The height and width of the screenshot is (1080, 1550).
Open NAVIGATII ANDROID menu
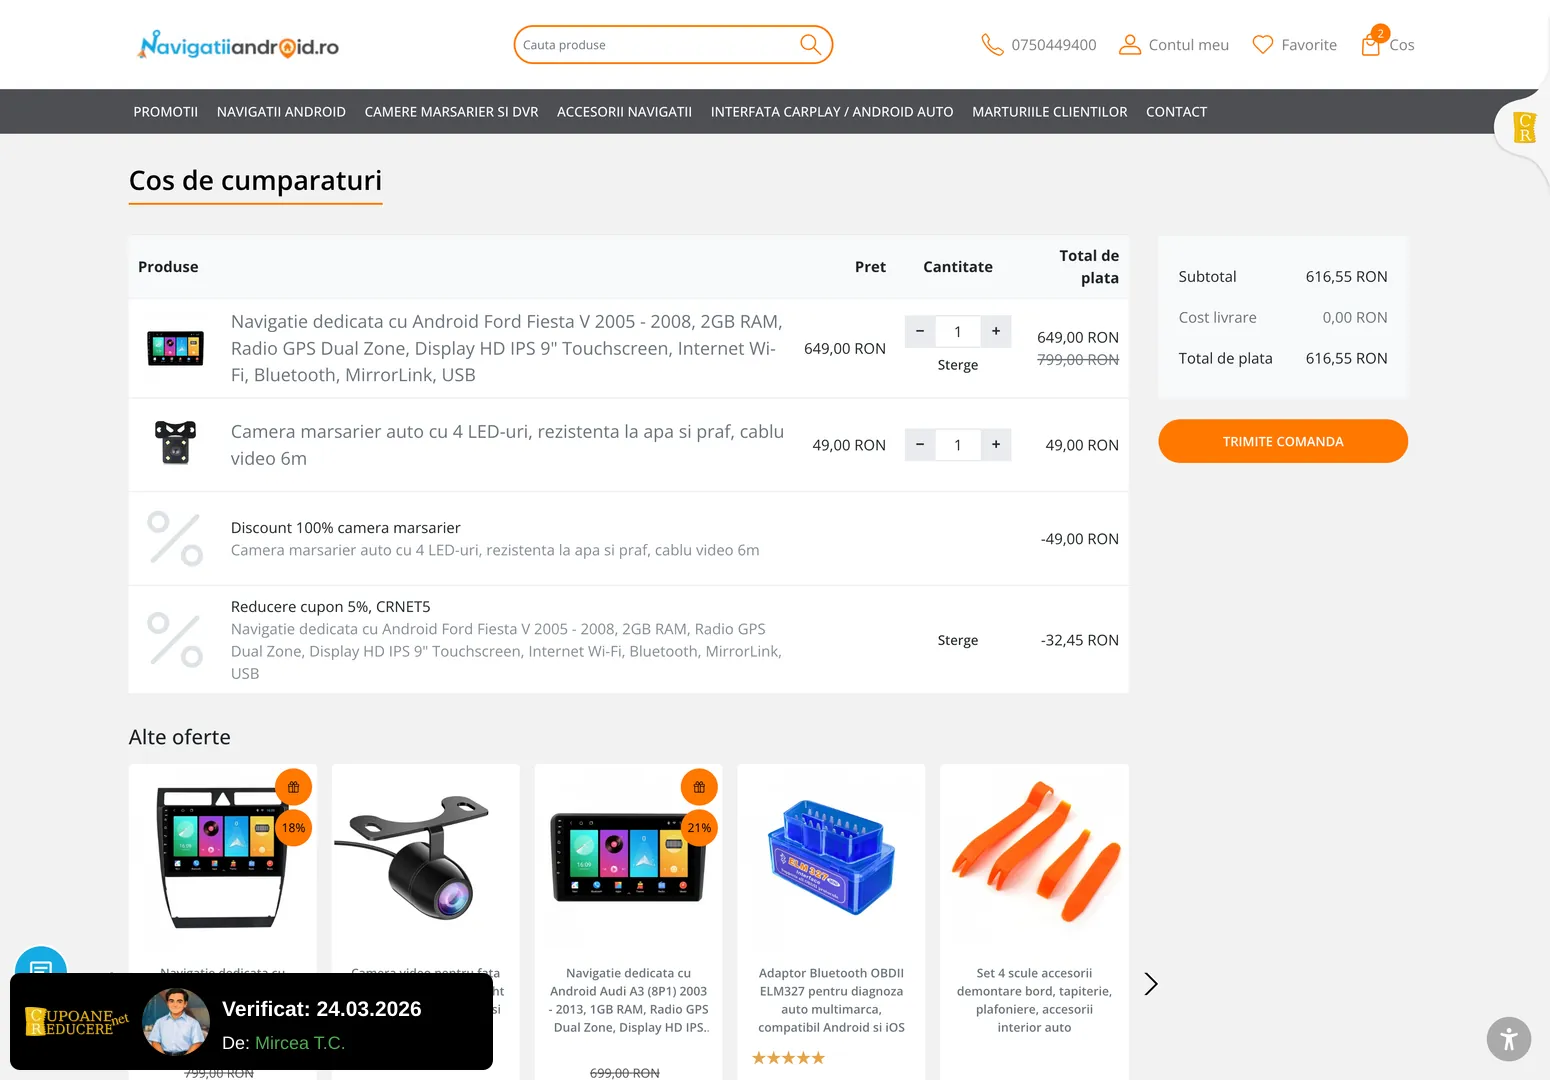(281, 112)
